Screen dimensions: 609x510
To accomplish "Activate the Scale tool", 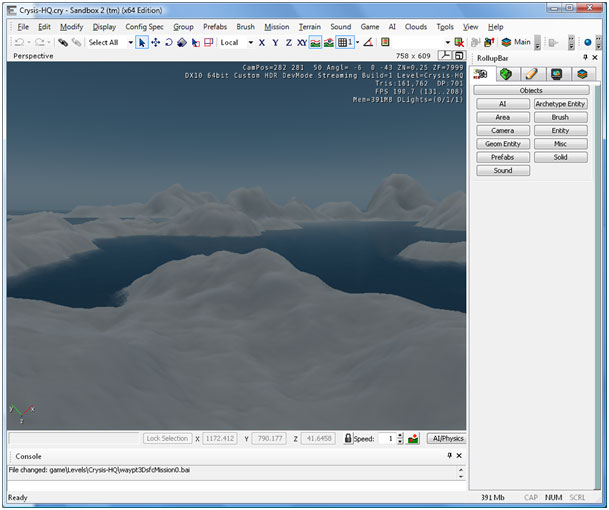I will (182, 42).
